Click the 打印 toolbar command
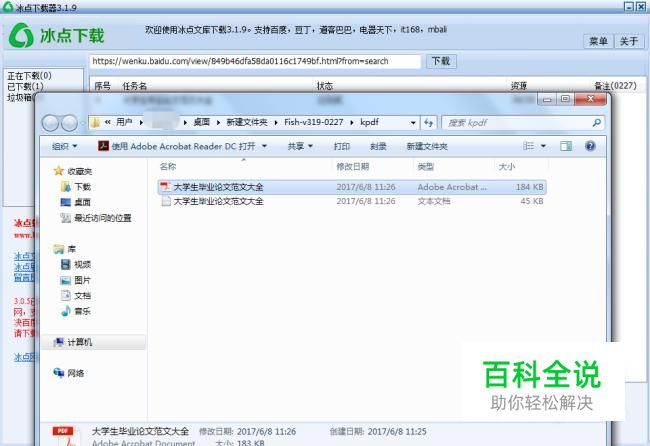The image size is (650, 446). point(342,146)
